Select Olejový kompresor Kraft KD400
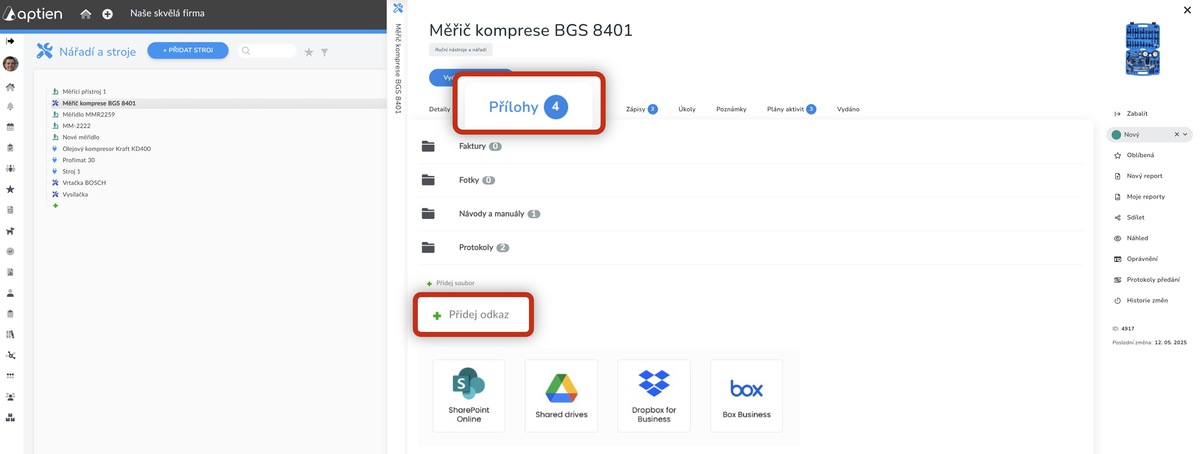 [106, 149]
